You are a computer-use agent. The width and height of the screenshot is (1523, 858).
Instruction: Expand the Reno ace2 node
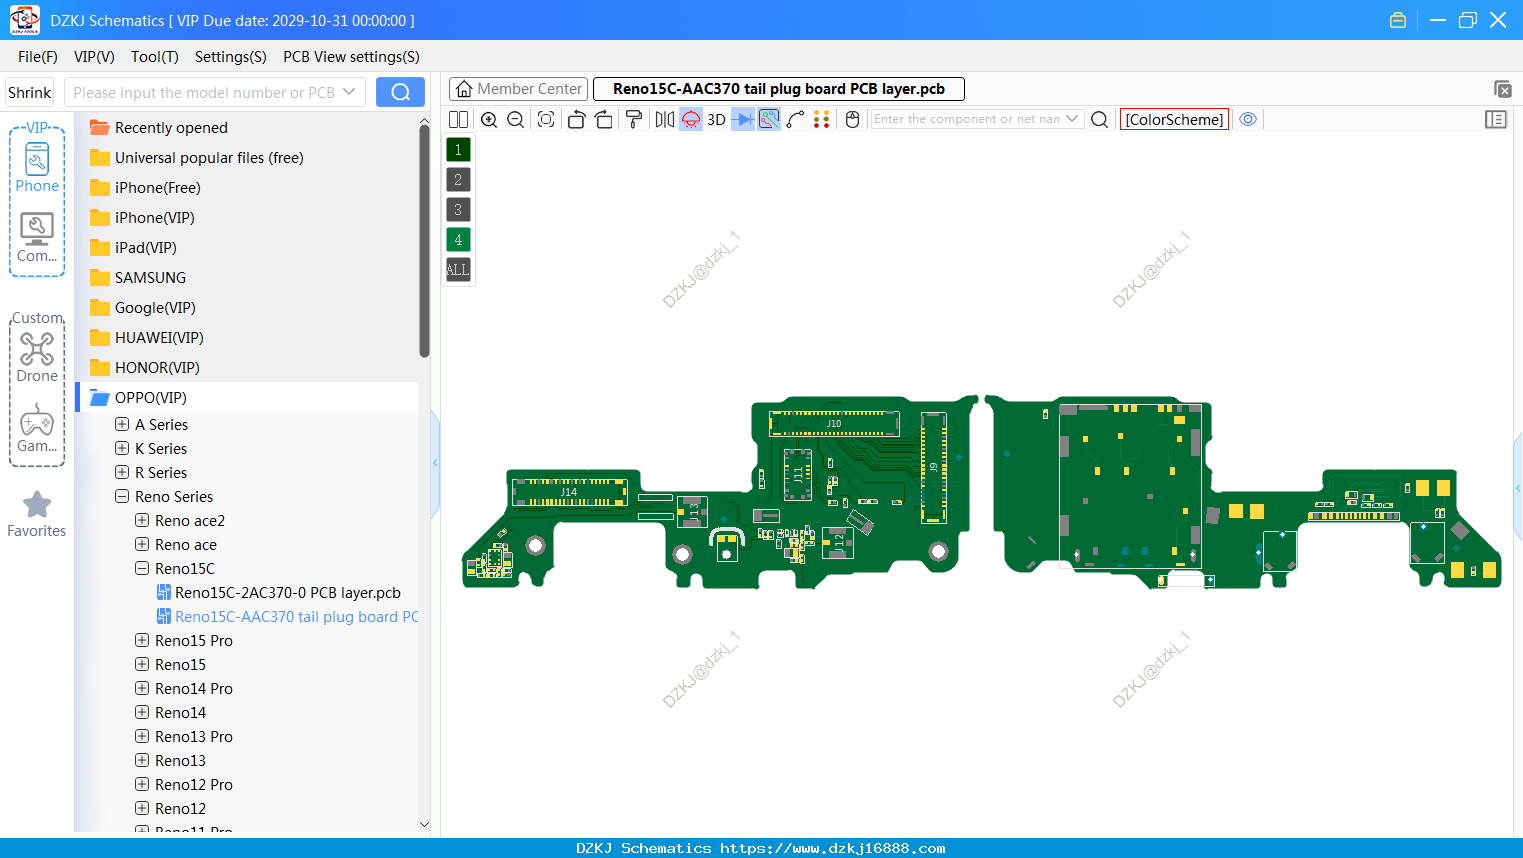tap(142, 520)
